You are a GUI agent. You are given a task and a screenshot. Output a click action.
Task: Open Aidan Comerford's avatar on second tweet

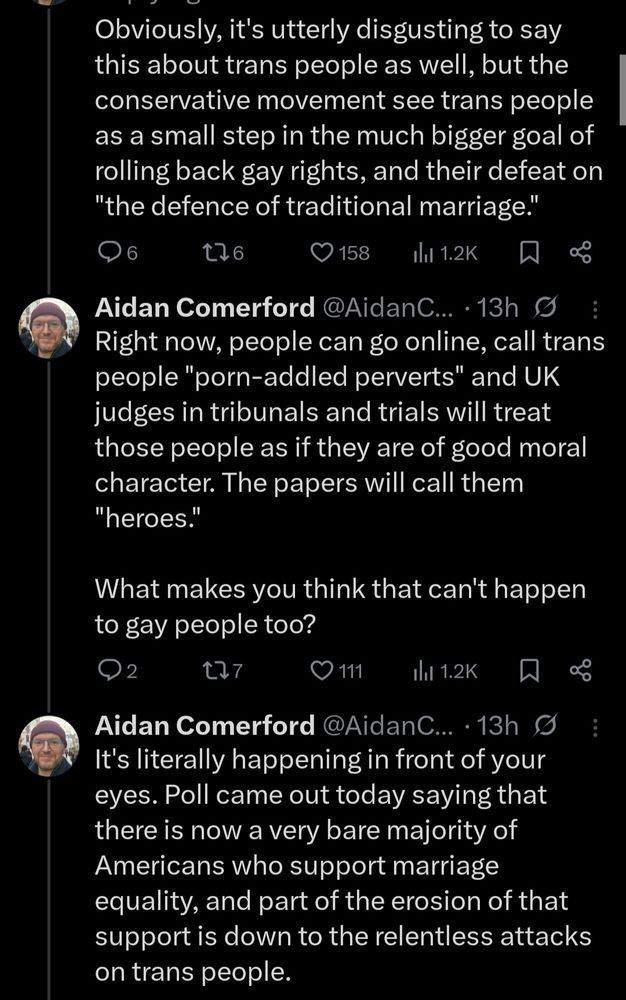coord(49,328)
